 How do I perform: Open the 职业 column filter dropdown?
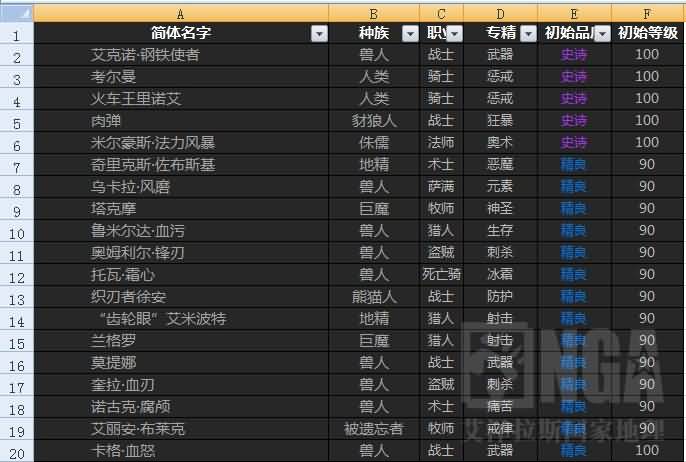tap(455, 34)
